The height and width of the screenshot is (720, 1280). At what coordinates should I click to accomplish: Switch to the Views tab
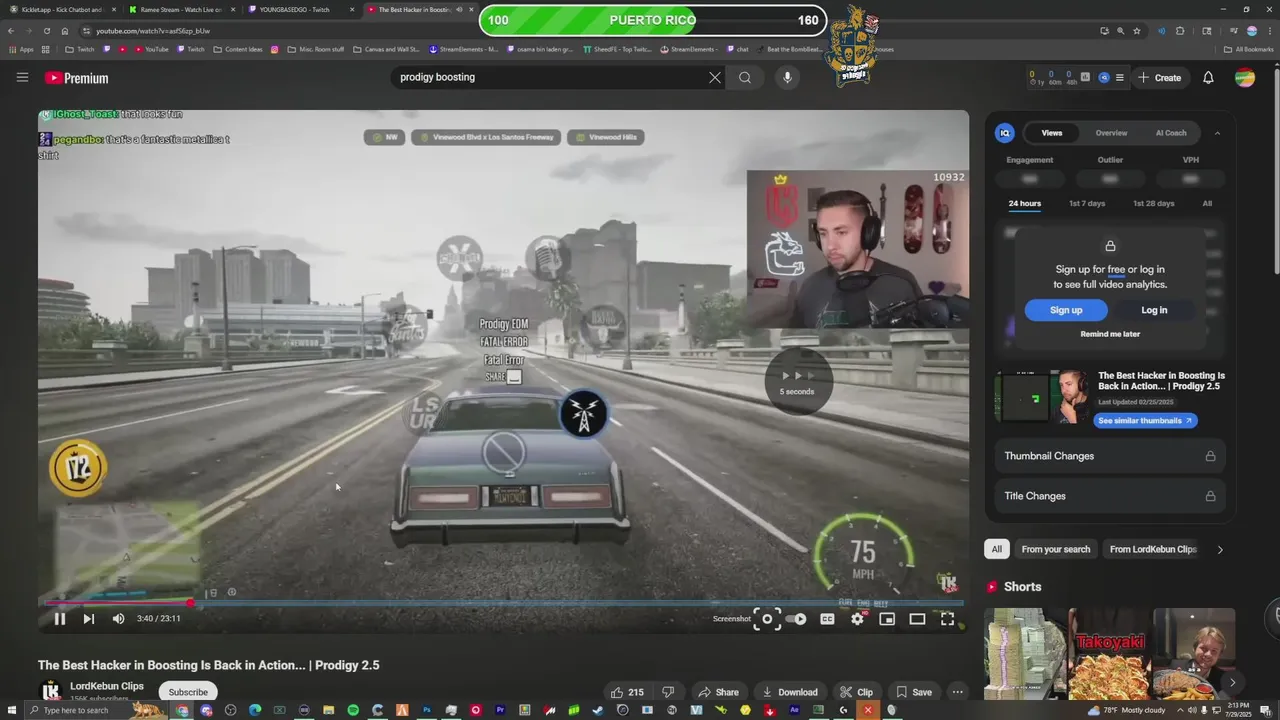point(1052,133)
